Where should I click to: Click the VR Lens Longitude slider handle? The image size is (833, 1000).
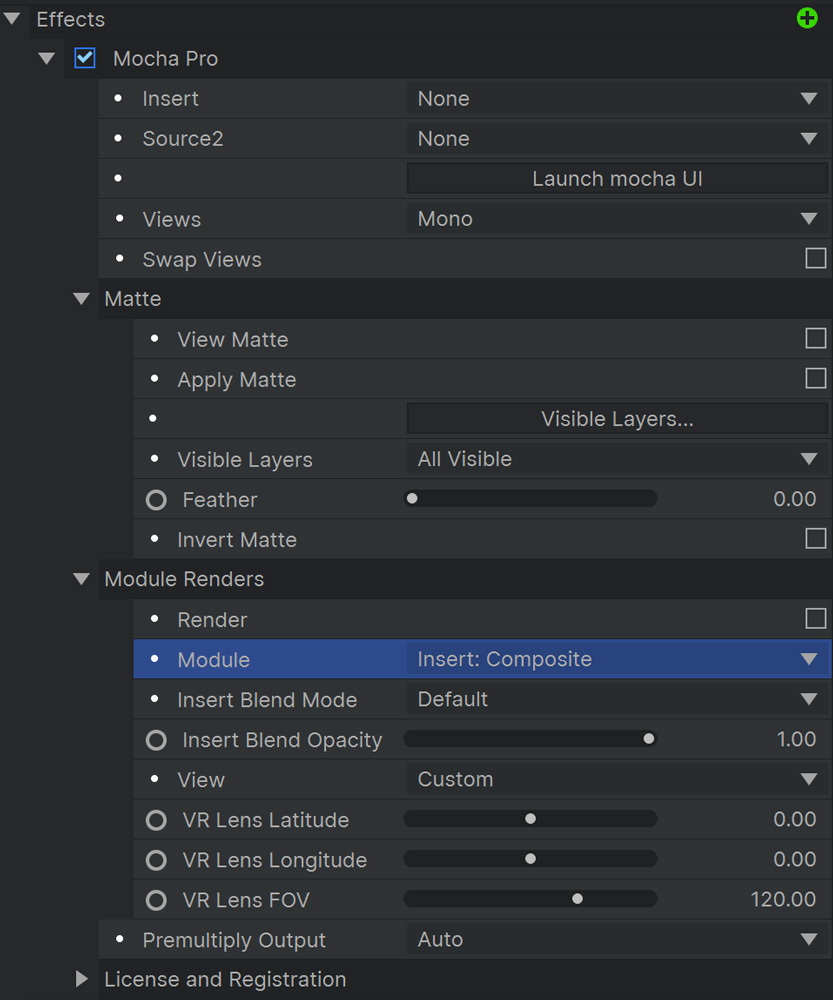[x=530, y=859]
